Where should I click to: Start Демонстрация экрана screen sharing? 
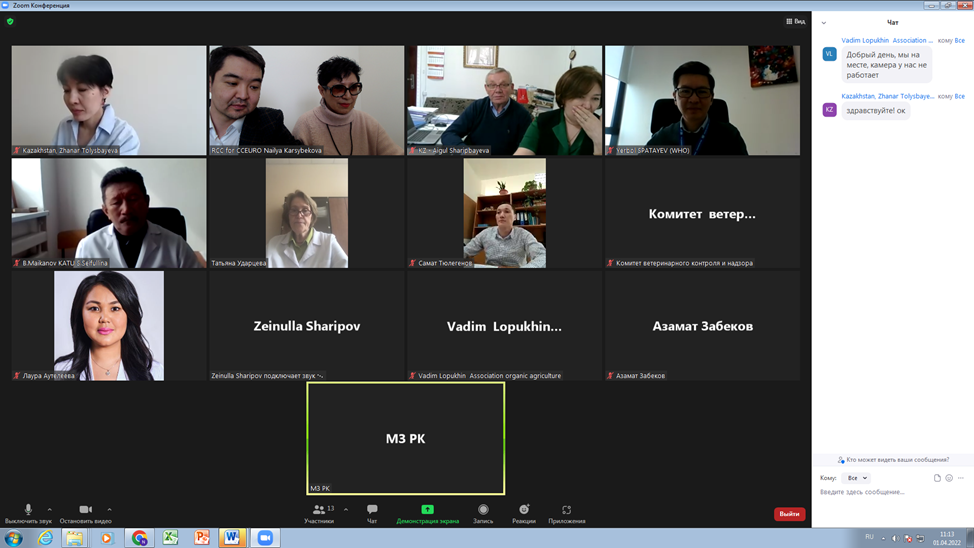(x=427, y=514)
